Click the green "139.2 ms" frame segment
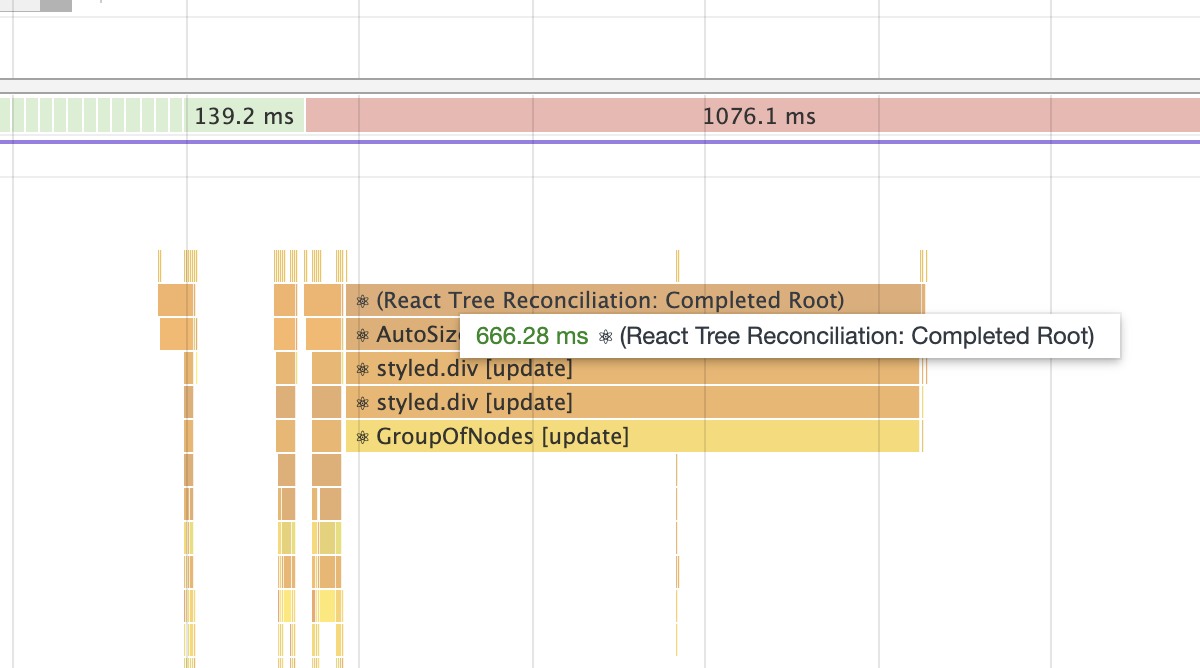The width and height of the screenshot is (1200, 668). tap(245, 115)
